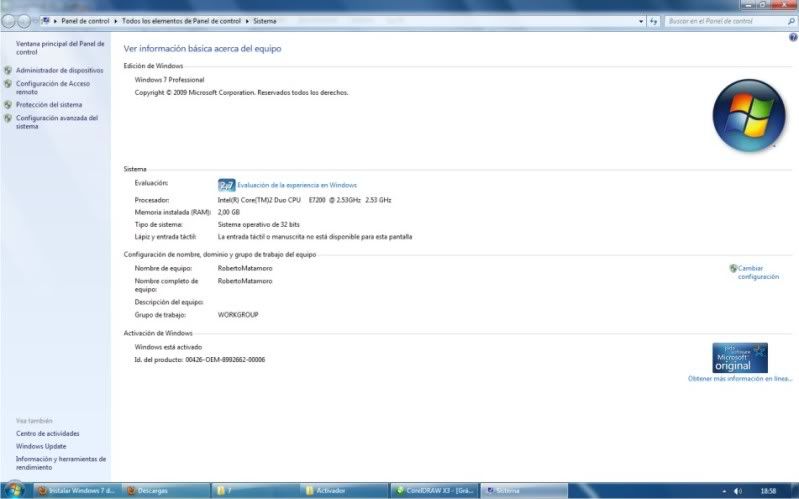Image resolution: width=799 pixels, height=499 pixels.
Task: Open Ventana principal del Panel de control
Action: 60,48
